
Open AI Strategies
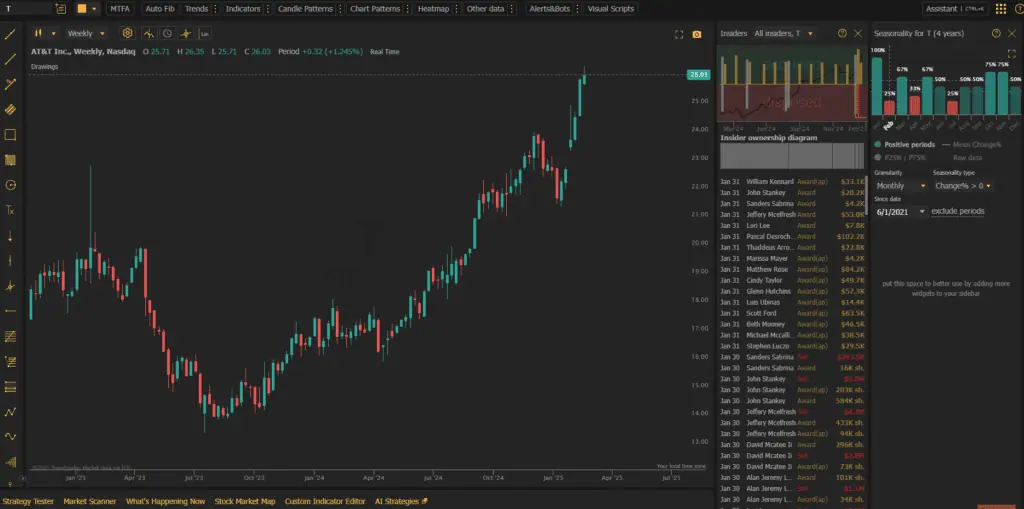401,501
